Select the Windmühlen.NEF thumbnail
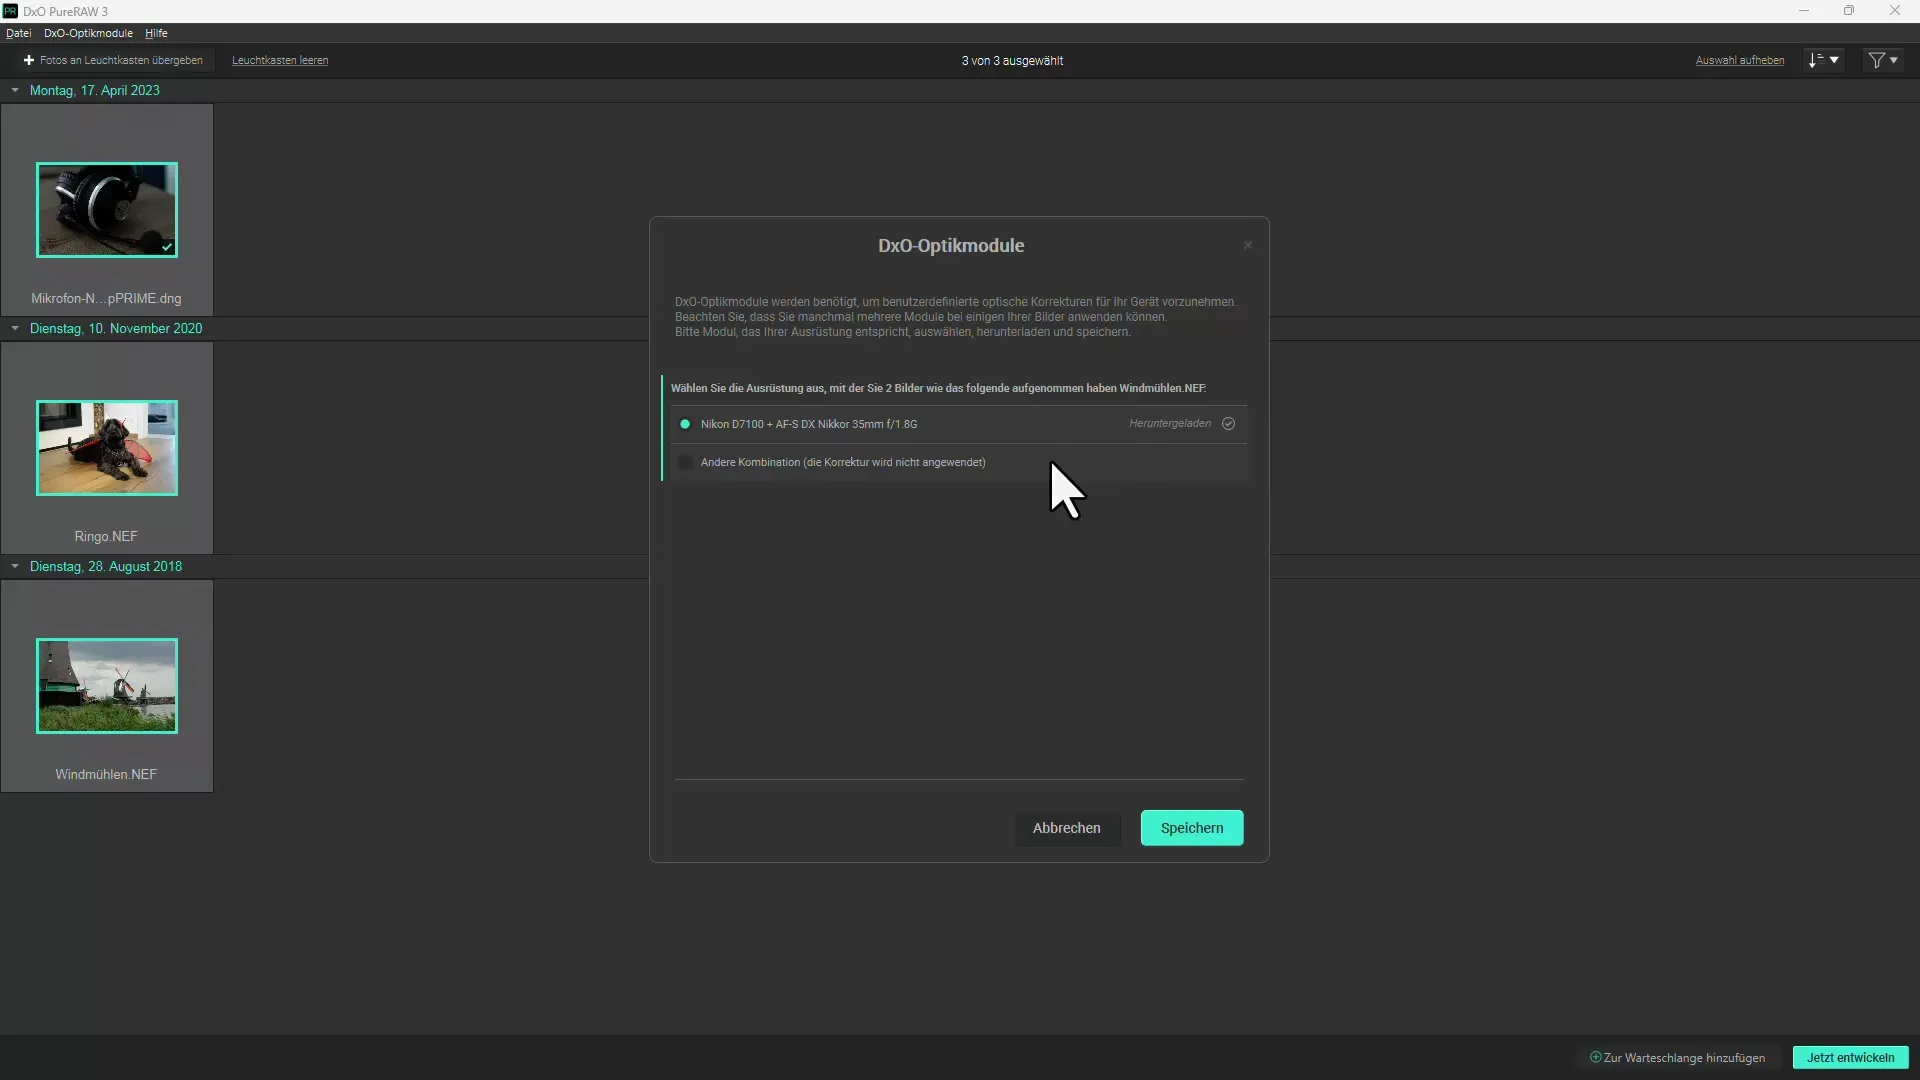 coord(107,686)
